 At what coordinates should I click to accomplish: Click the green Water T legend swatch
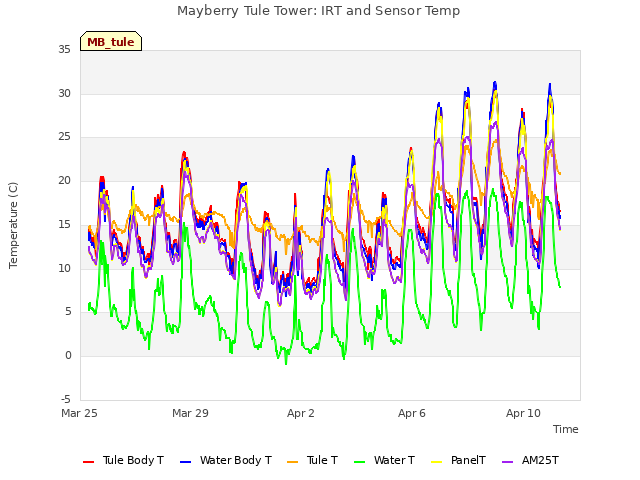click(360, 462)
